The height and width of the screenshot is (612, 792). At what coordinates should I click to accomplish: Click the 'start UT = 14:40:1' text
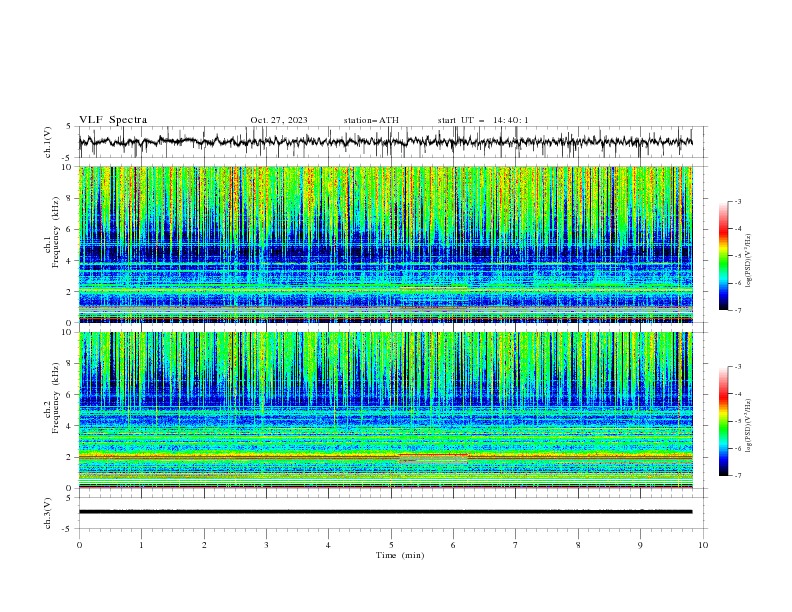(483, 120)
